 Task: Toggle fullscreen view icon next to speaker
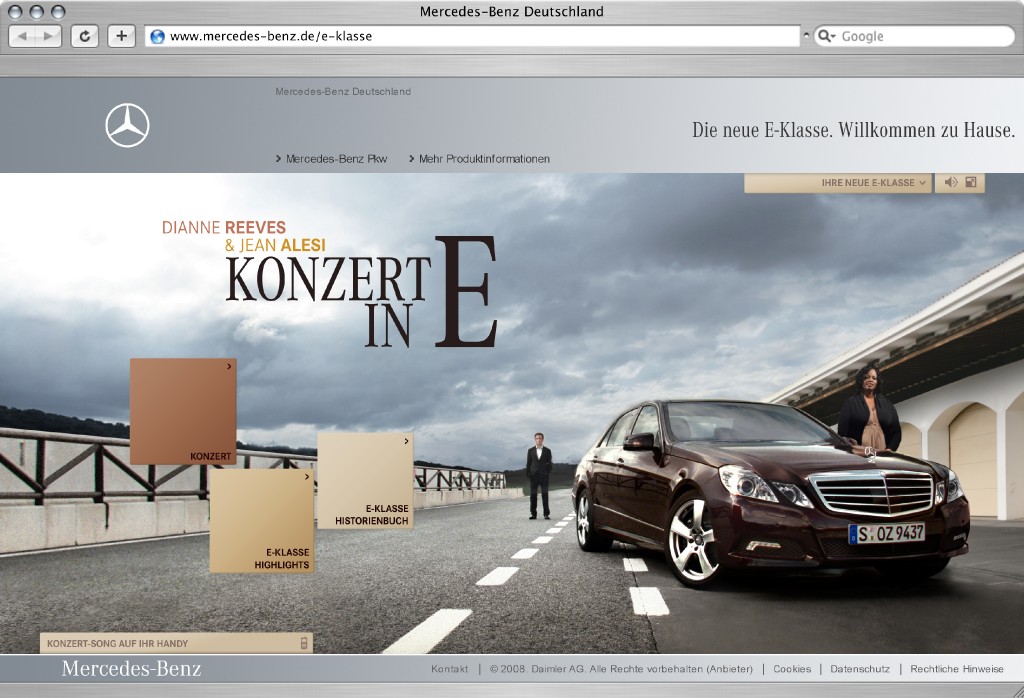pyautogui.click(x=971, y=183)
